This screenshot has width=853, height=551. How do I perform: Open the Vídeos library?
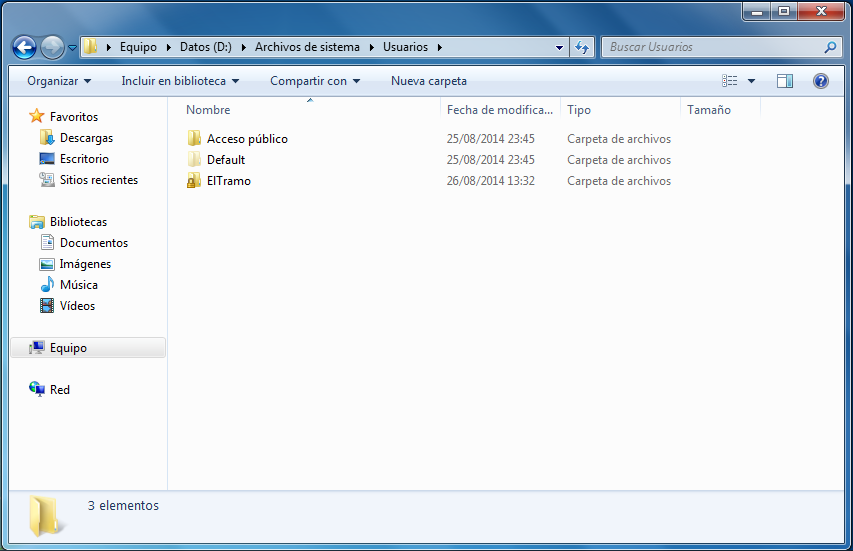tap(77, 306)
